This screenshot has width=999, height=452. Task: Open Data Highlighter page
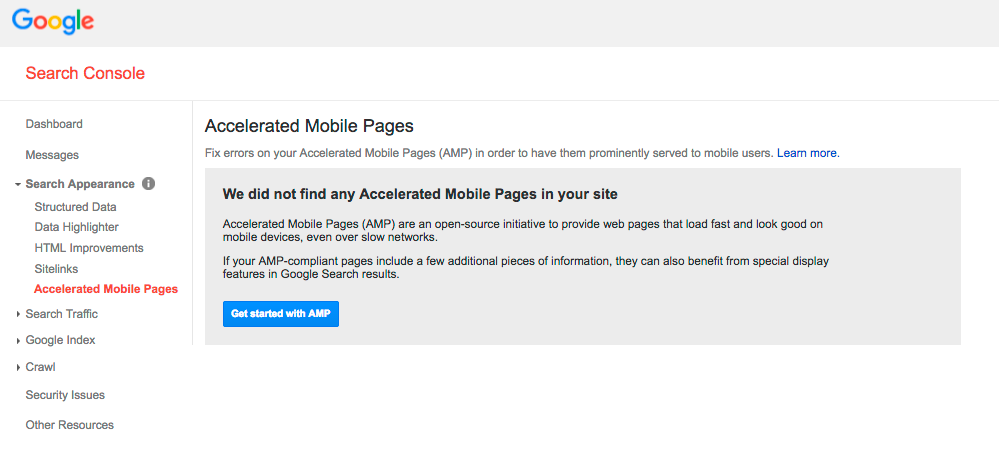(x=76, y=227)
